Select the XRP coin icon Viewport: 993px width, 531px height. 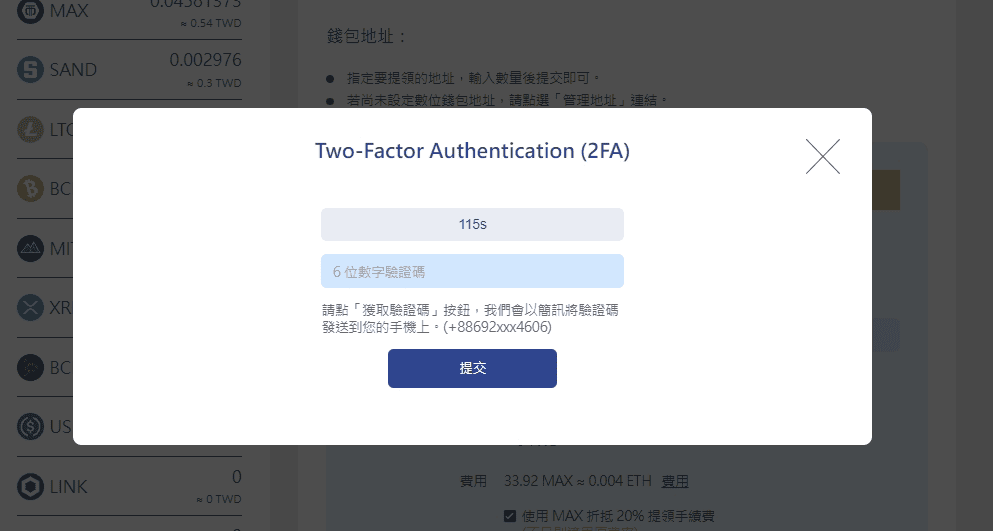(30, 308)
